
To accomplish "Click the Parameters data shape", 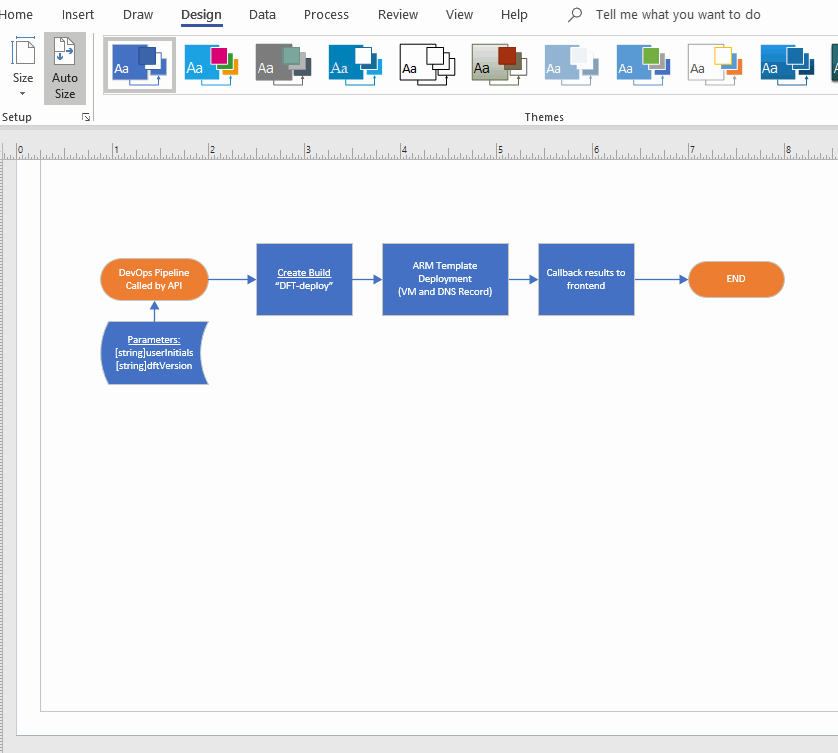I will (154, 352).
